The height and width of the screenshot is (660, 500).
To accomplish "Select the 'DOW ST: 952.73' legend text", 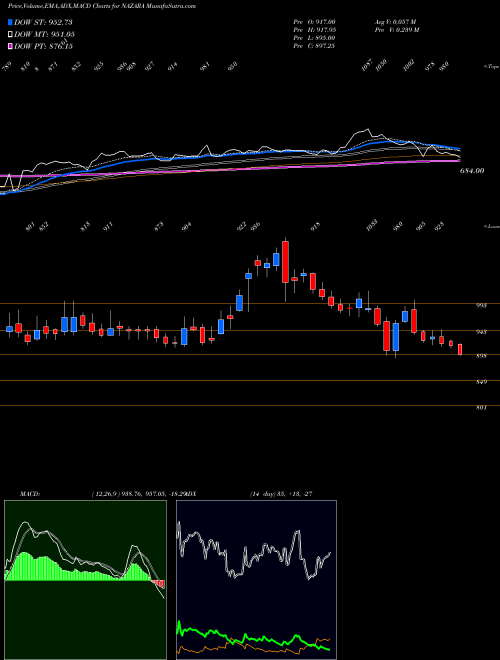I will [x=43, y=22].
